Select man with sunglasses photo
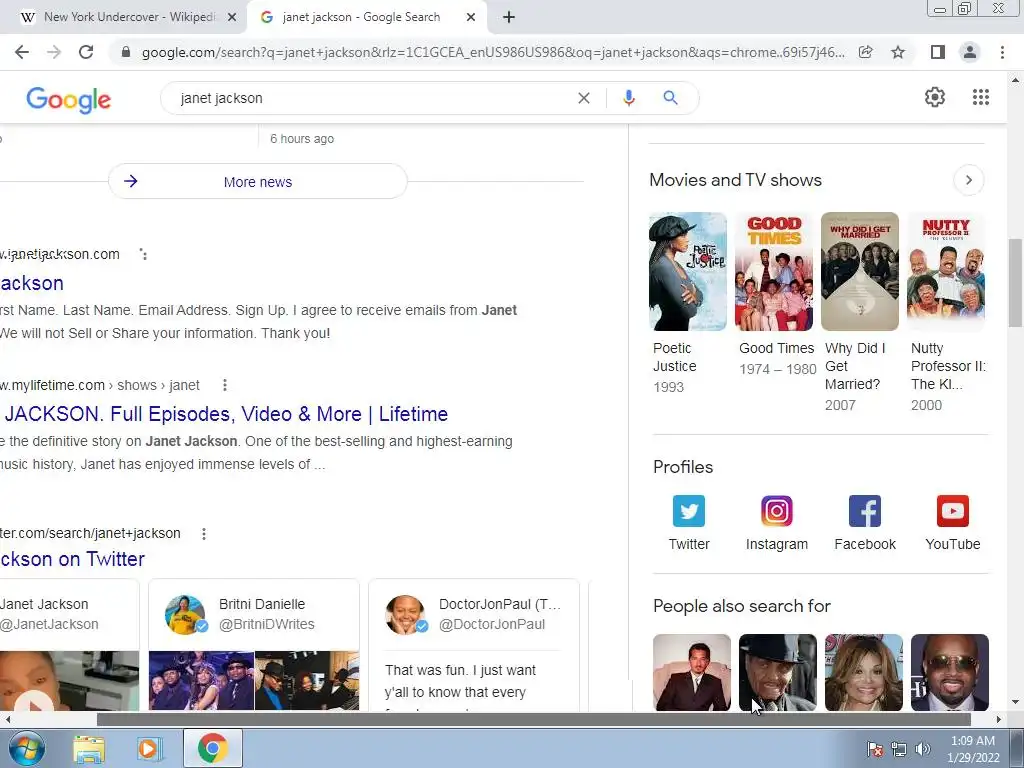This screenshot has height=768, width=1024. point(950,672)
